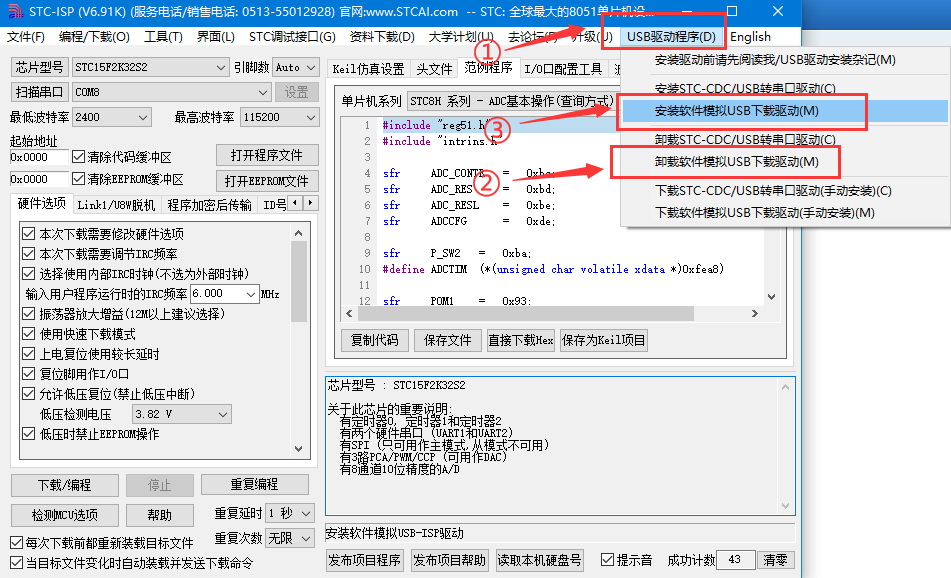Switch to I/O口配置工具 tab
Image resolution: width=951 pixels, height=578 pixels.
[x=563, y=69]
